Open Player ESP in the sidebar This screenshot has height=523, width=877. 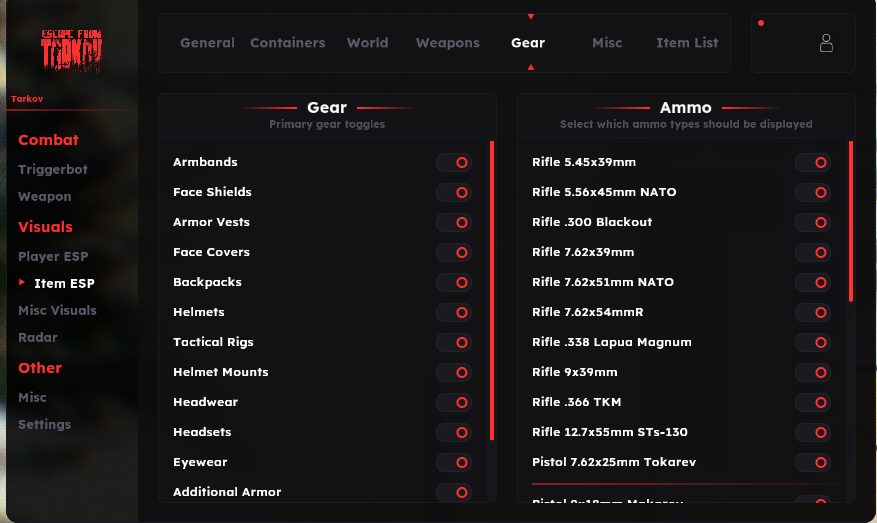point(53,257)
